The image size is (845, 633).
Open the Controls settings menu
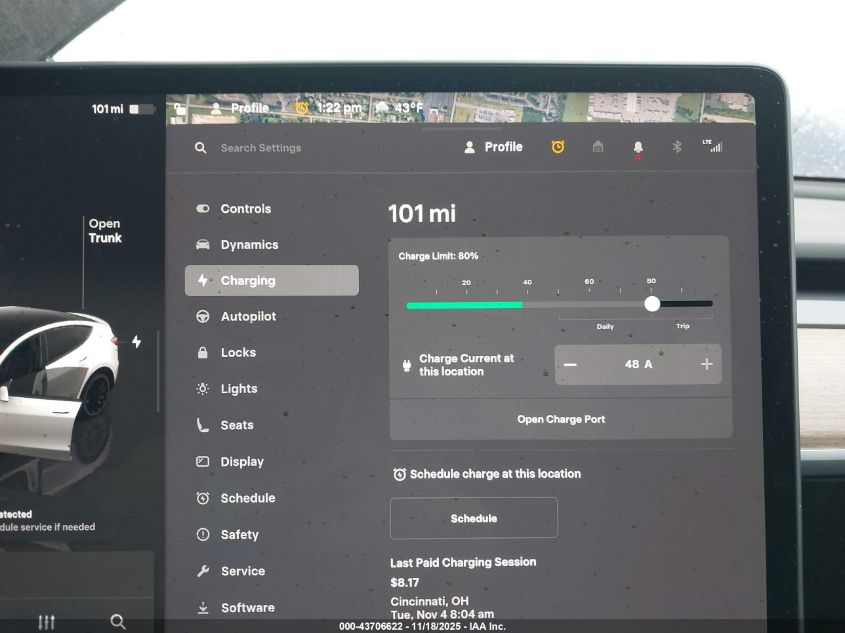pyautogui.click(x=245, y=209)
